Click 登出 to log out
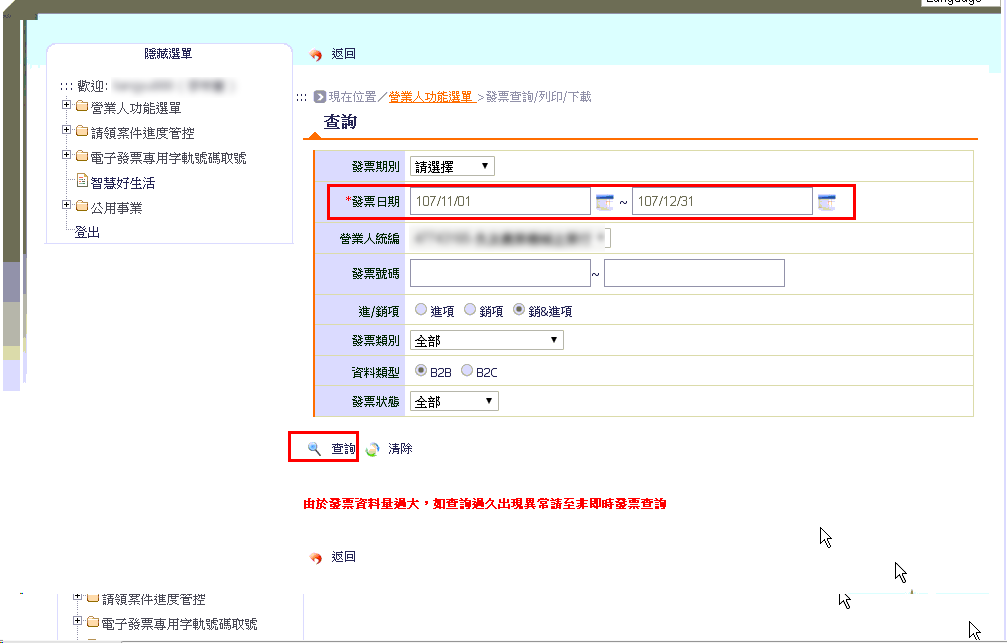The height and width of the screenshot is (643, 1007). pos(87,232)
